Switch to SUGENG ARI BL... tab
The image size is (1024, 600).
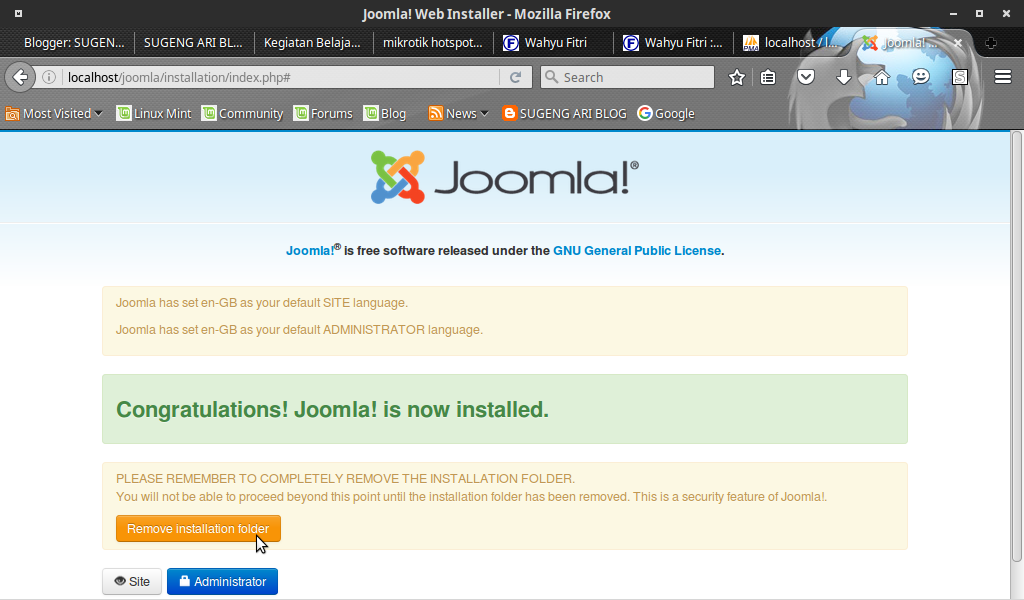tap(193, 43)
